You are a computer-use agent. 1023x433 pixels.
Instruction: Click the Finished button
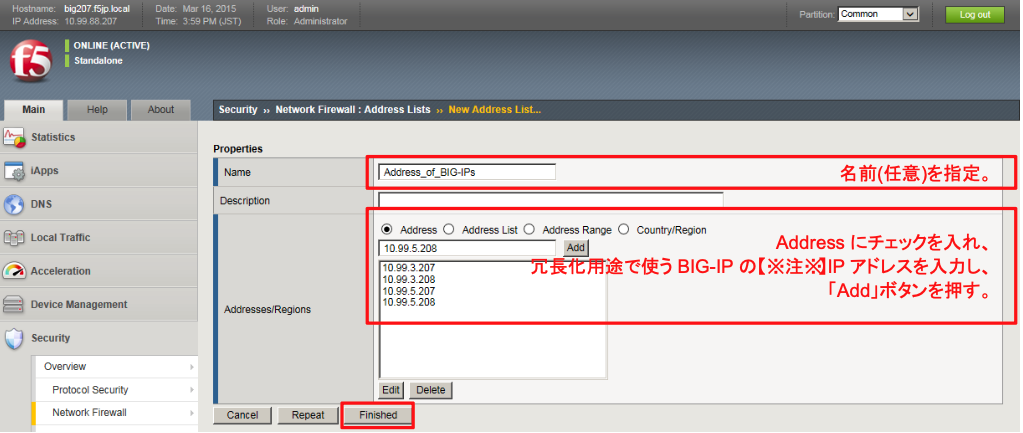pyautogui.click(x=378, y=415)
